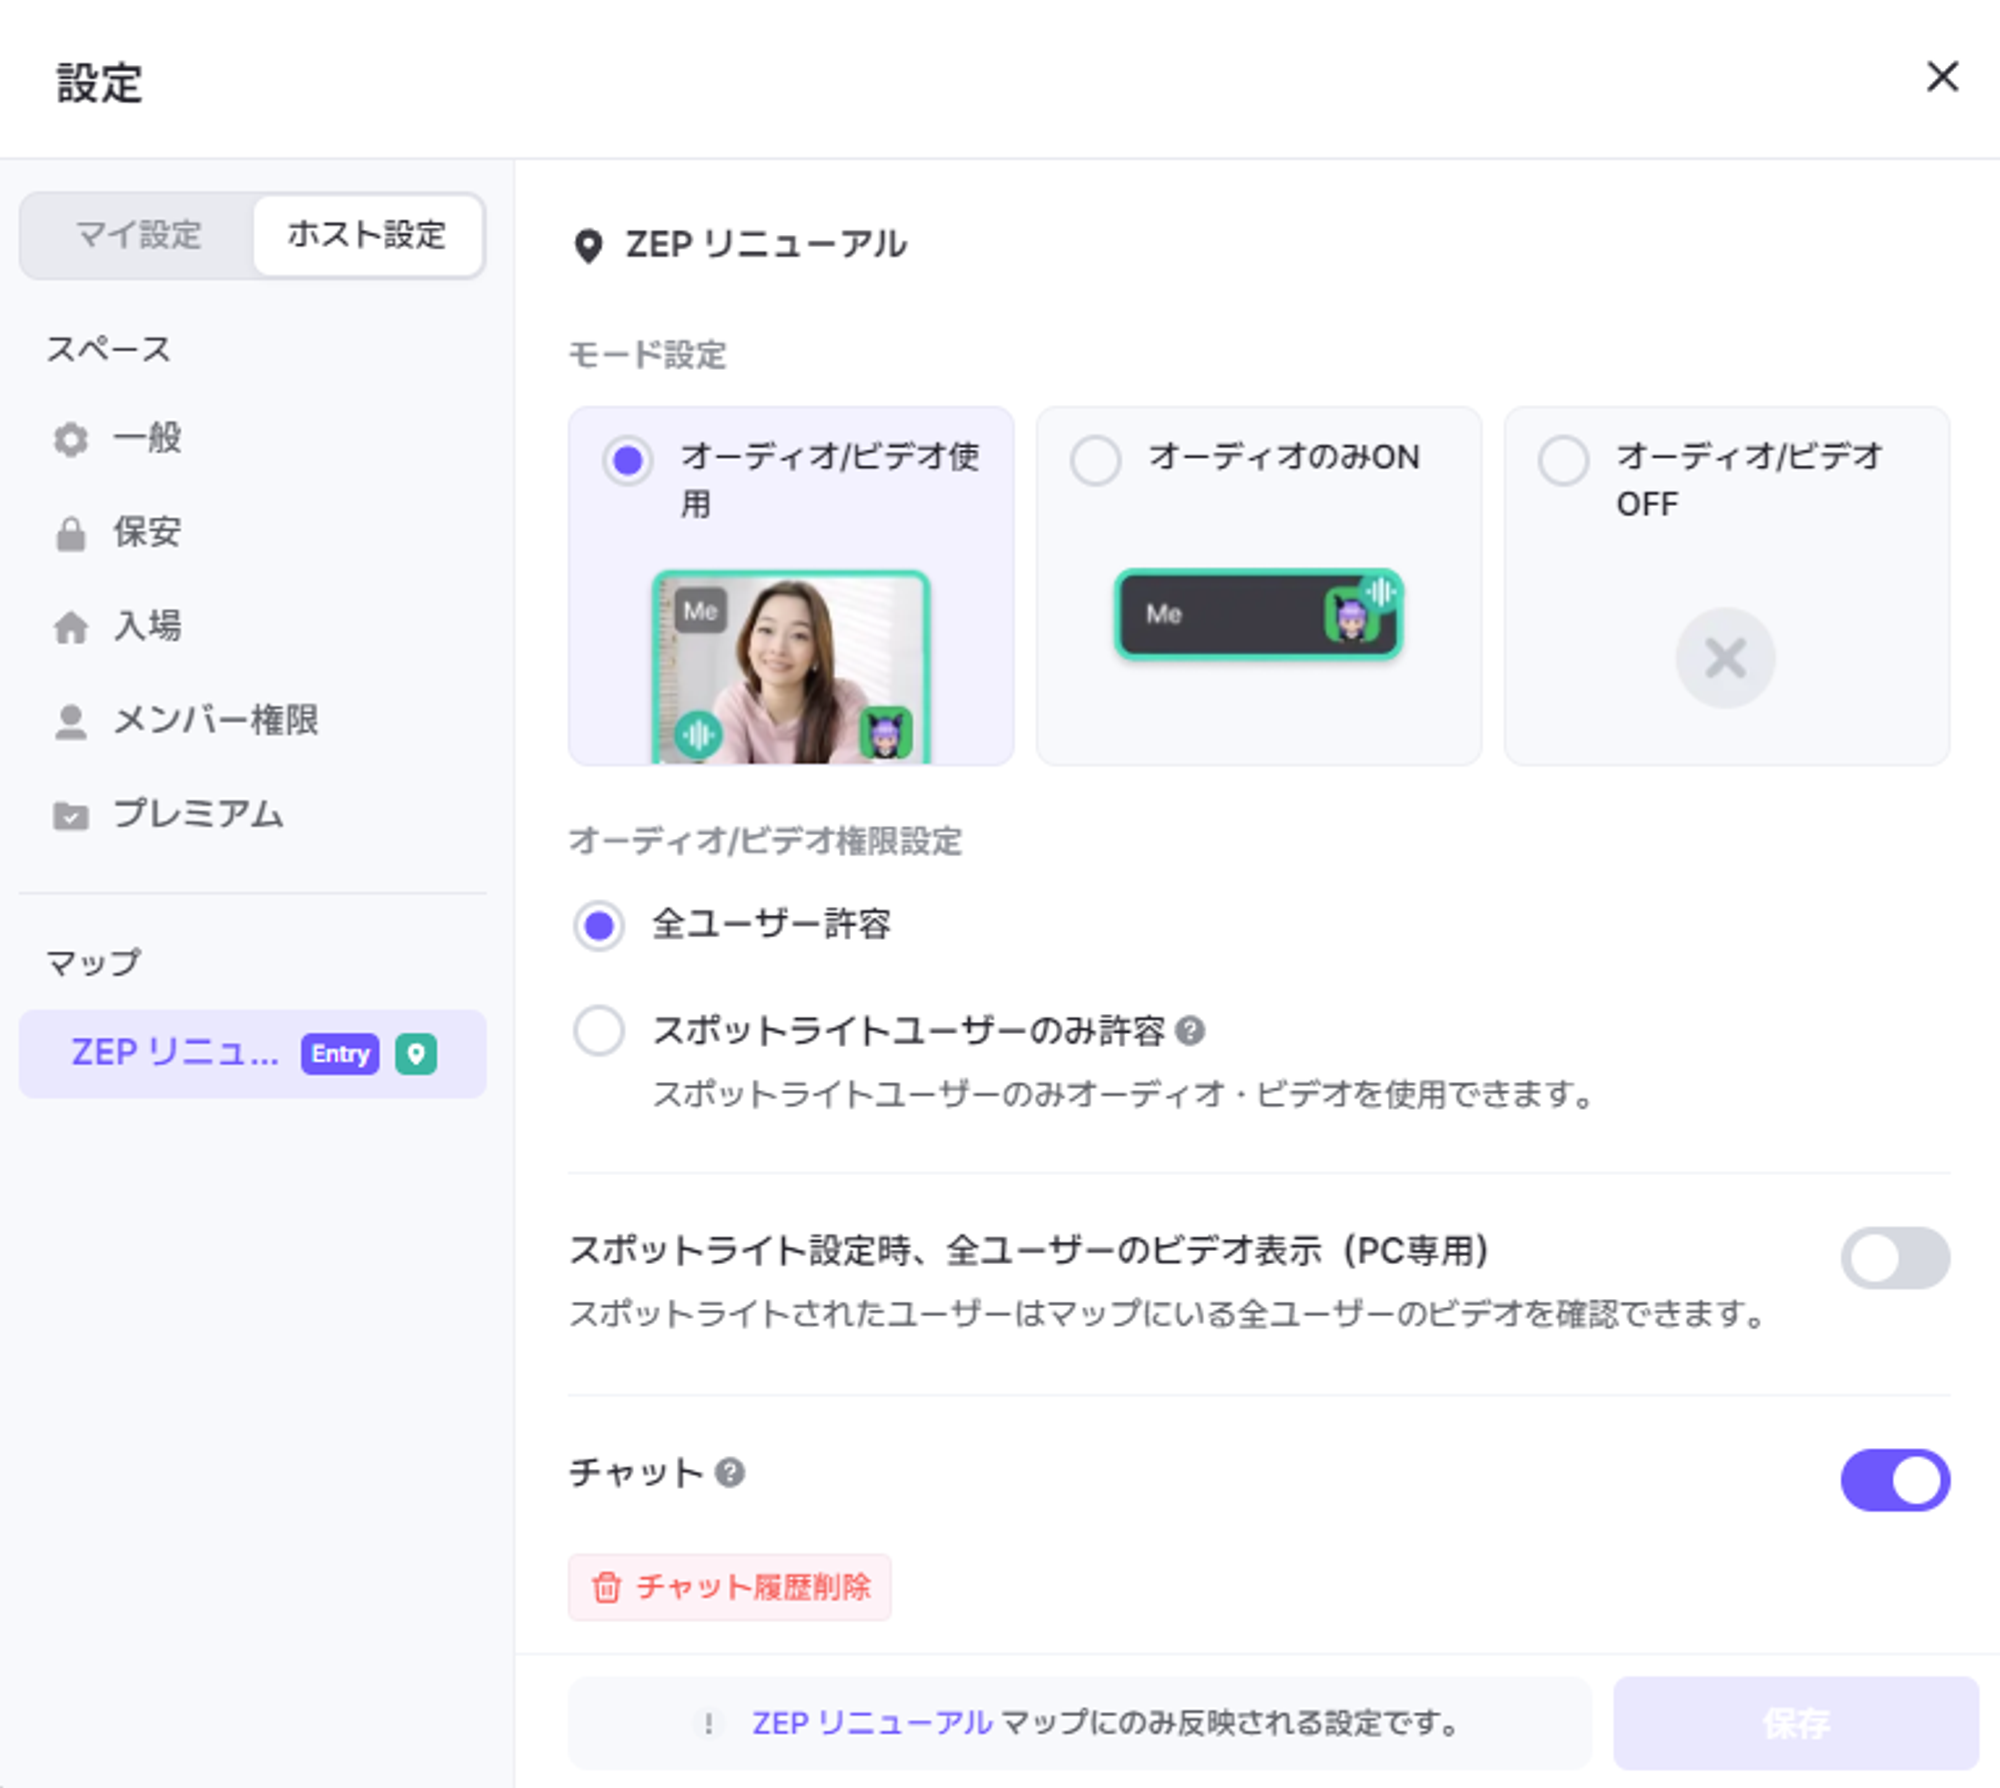Click the house icon for 入場
Screen dimensions: 2000x1788
(70, 627)
